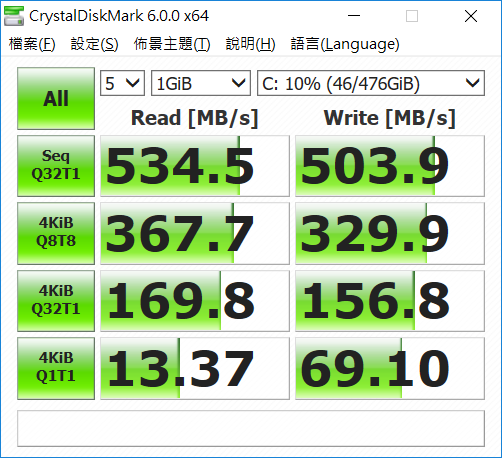
Task: Close the CrystalDiskMark window
Action: coord(471,16)
